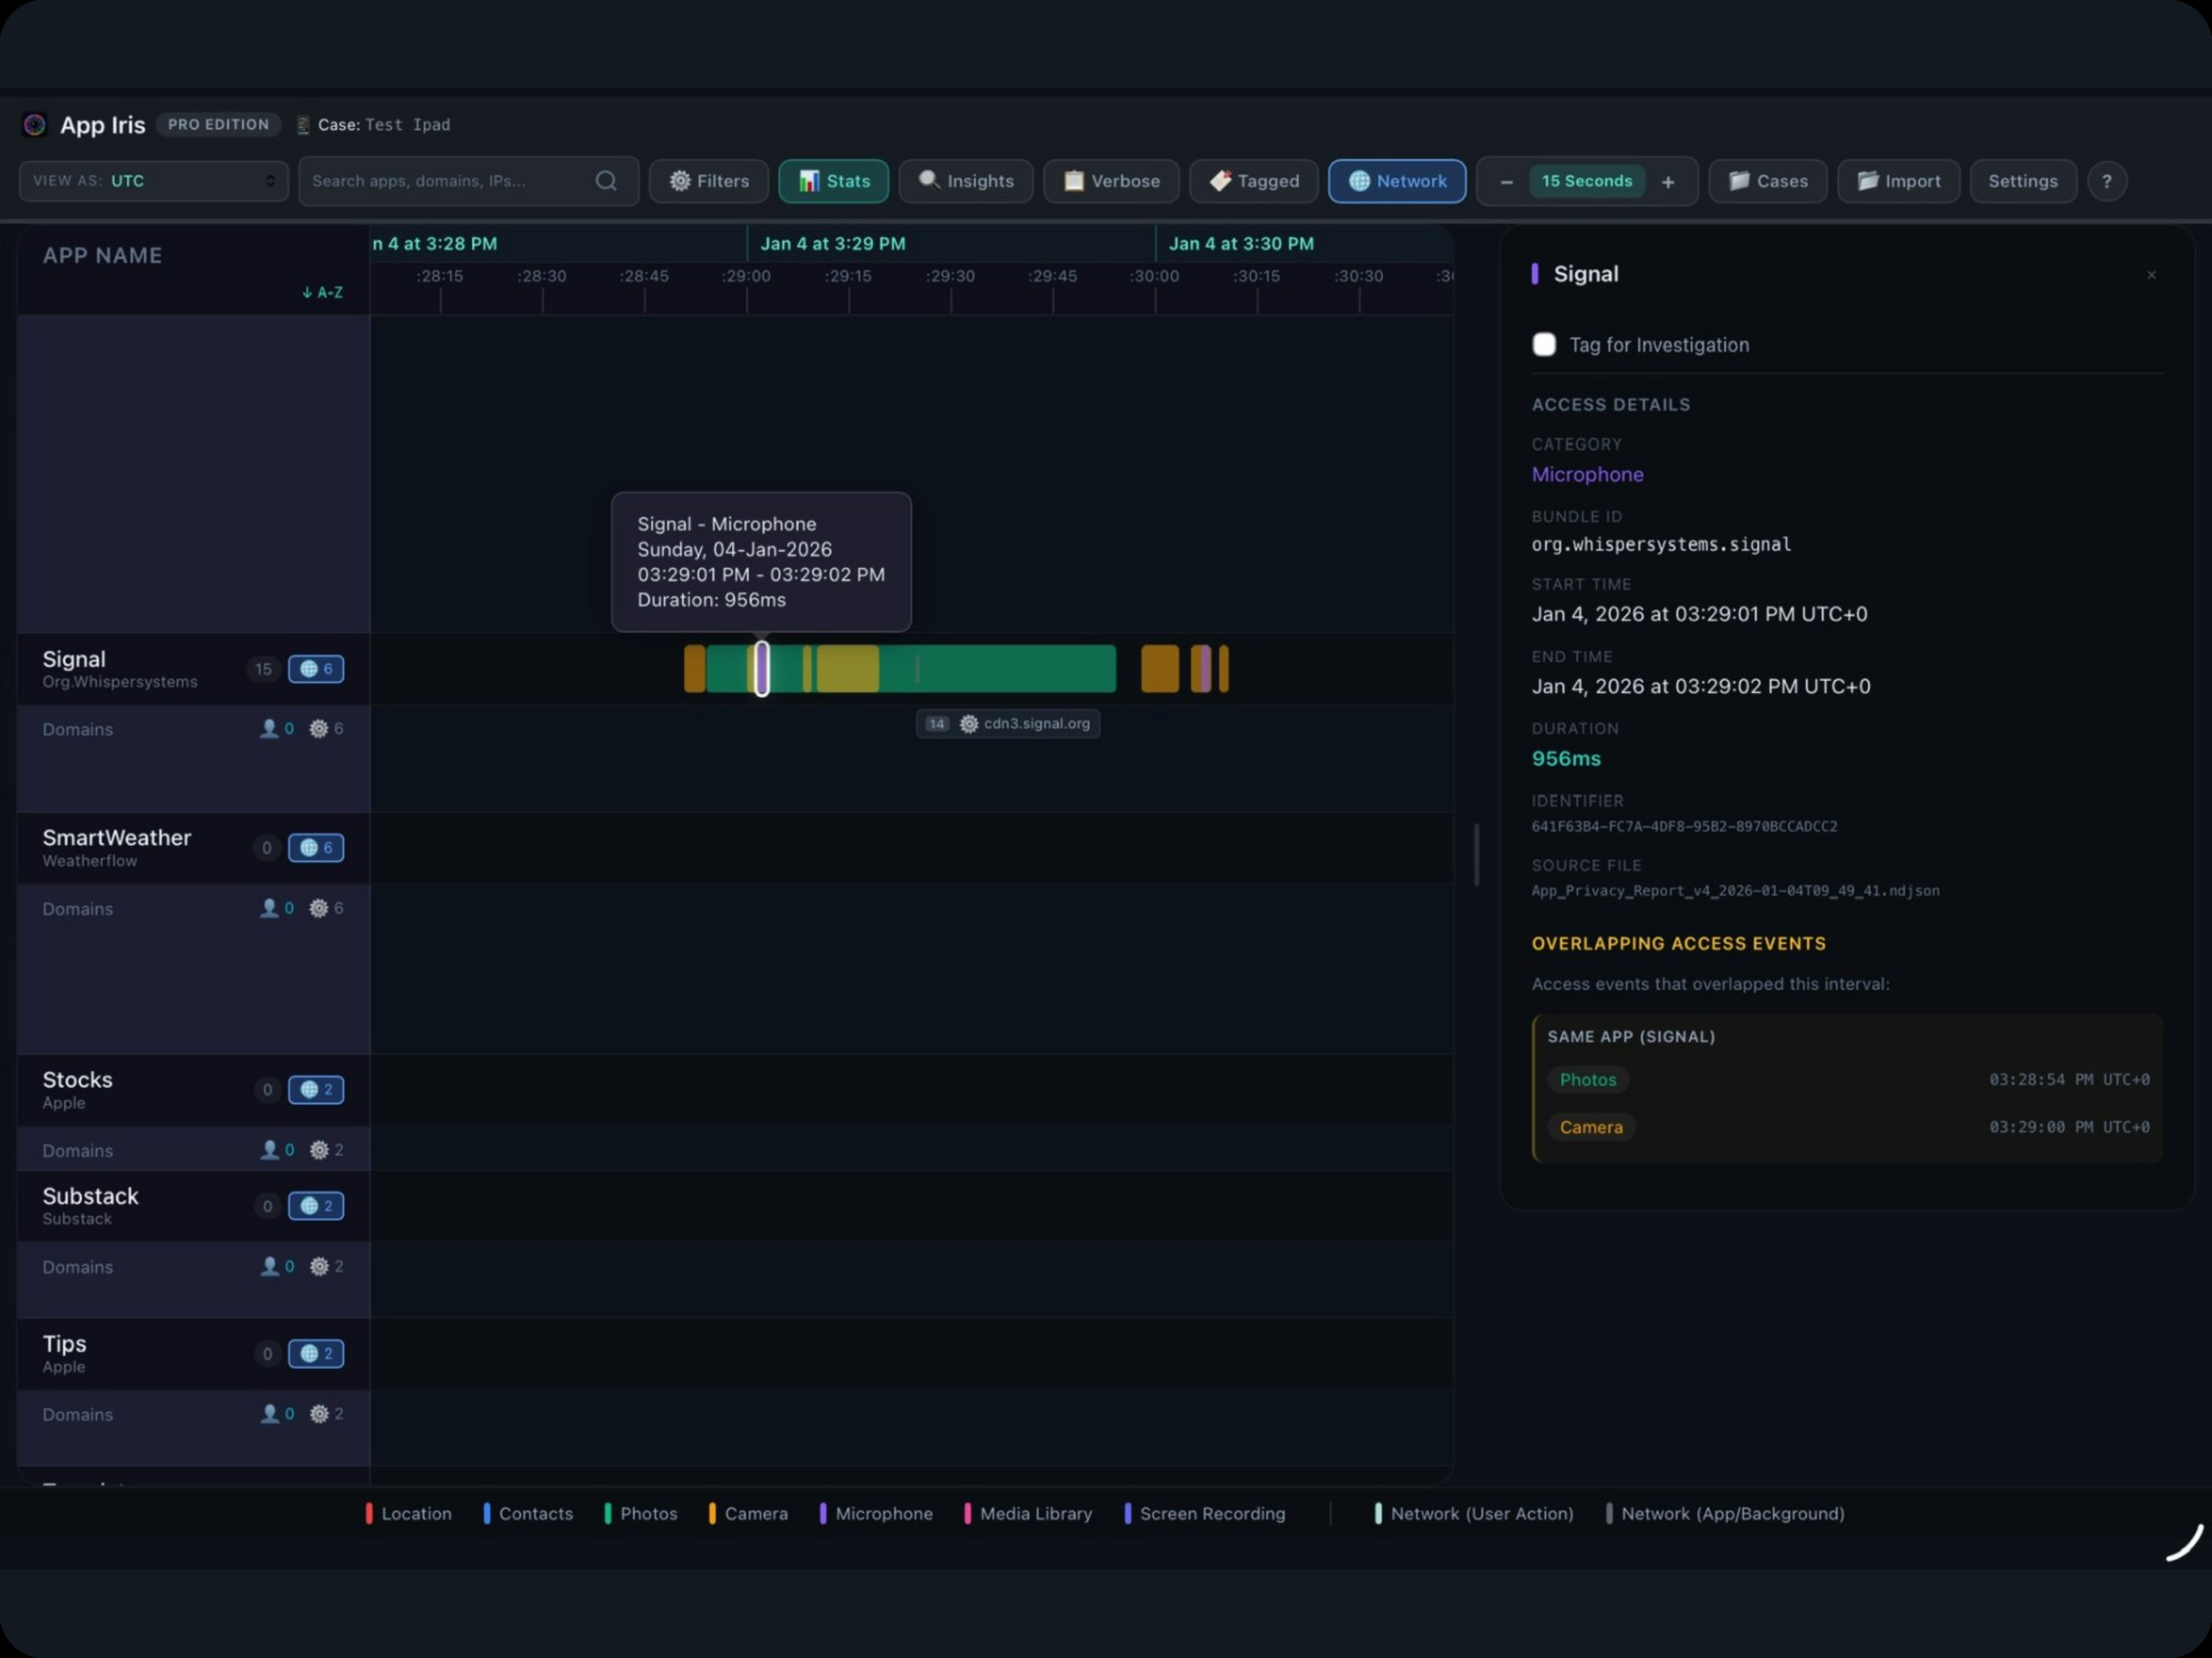Toggle the Network view
Image resolution: width=2212 pixels, height=1658 pixels.
point(1397,181)
